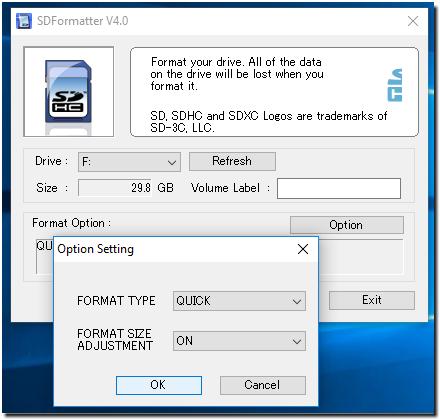Click the 'Volume Label :' text

230,188
